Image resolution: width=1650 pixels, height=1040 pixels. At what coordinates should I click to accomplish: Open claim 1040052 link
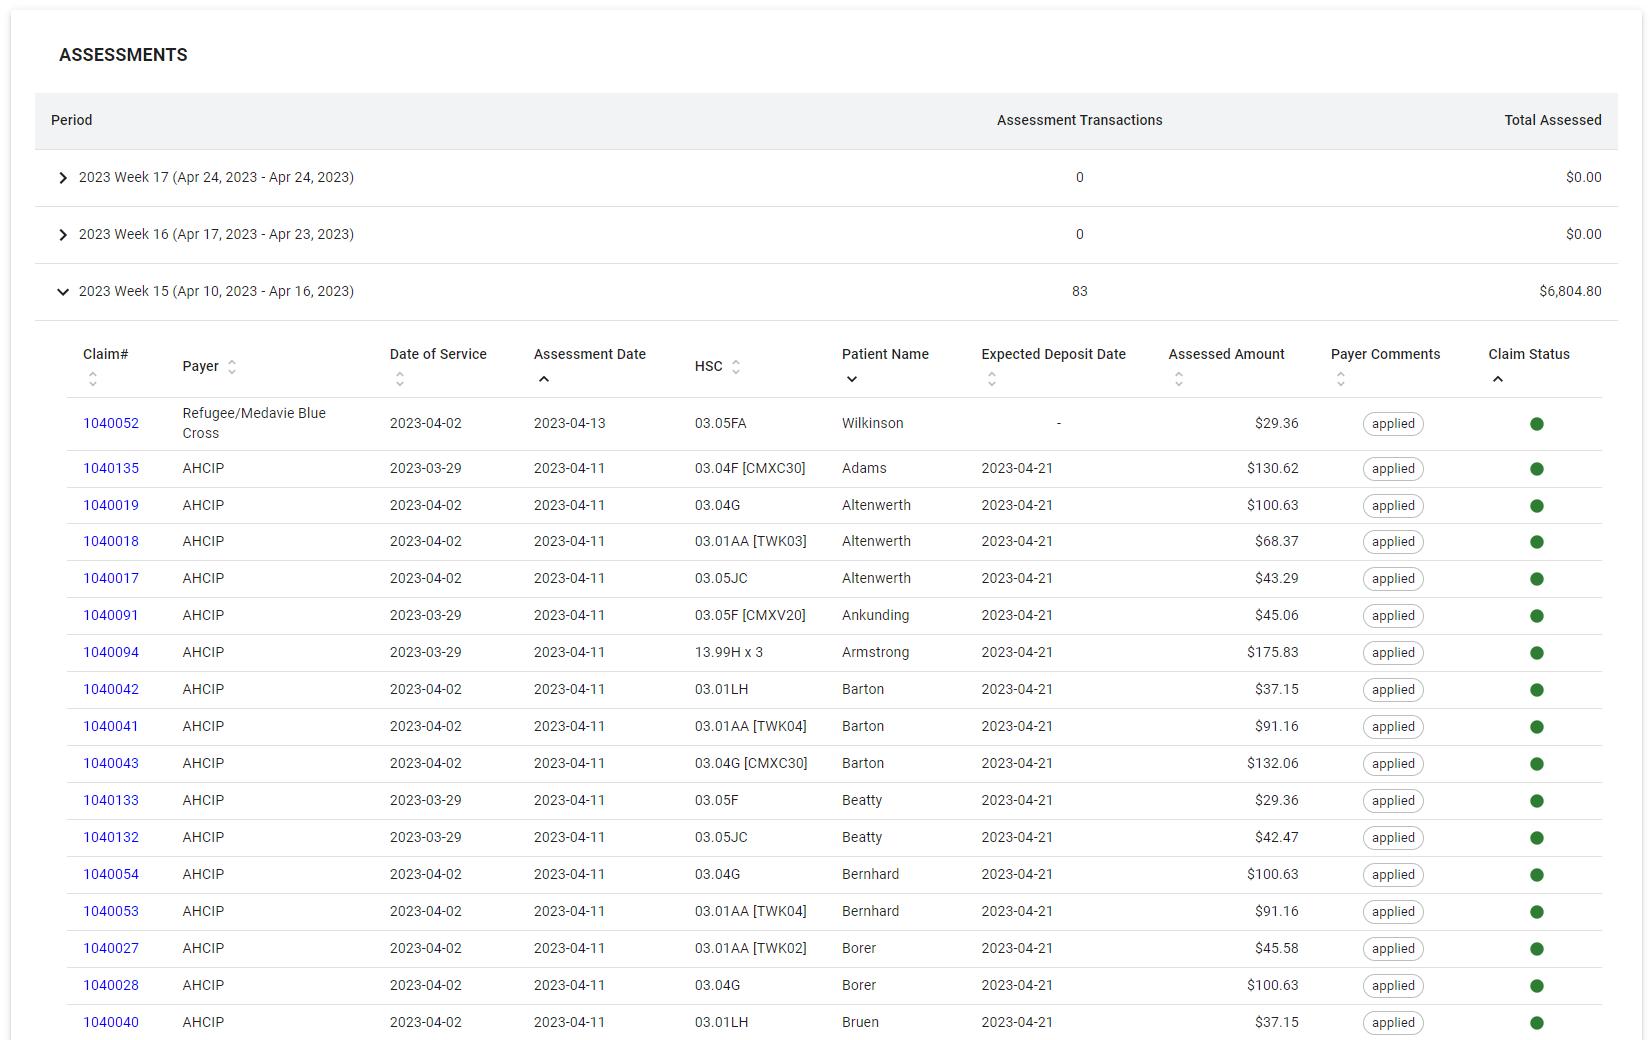tap(111, 423)
